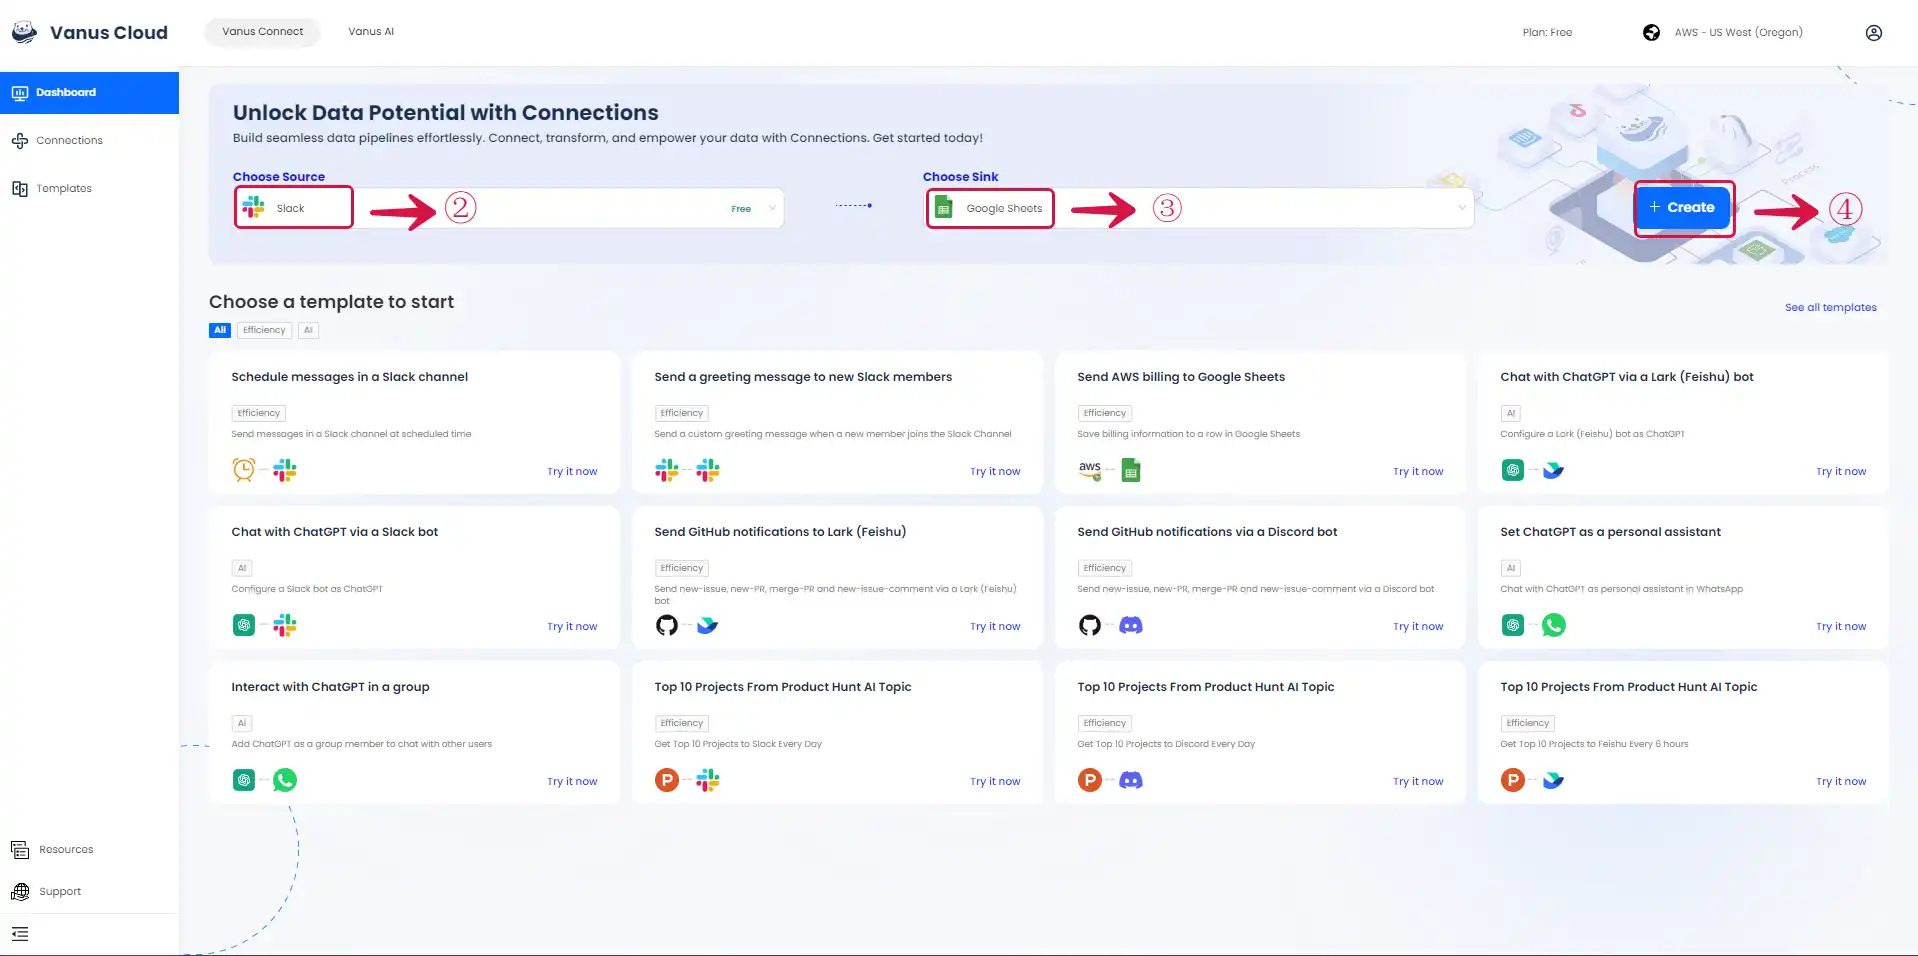Switch to the Vanus Connect tab
The width and height of the screenshot is (1918, 956).
[x=262, y=32]
